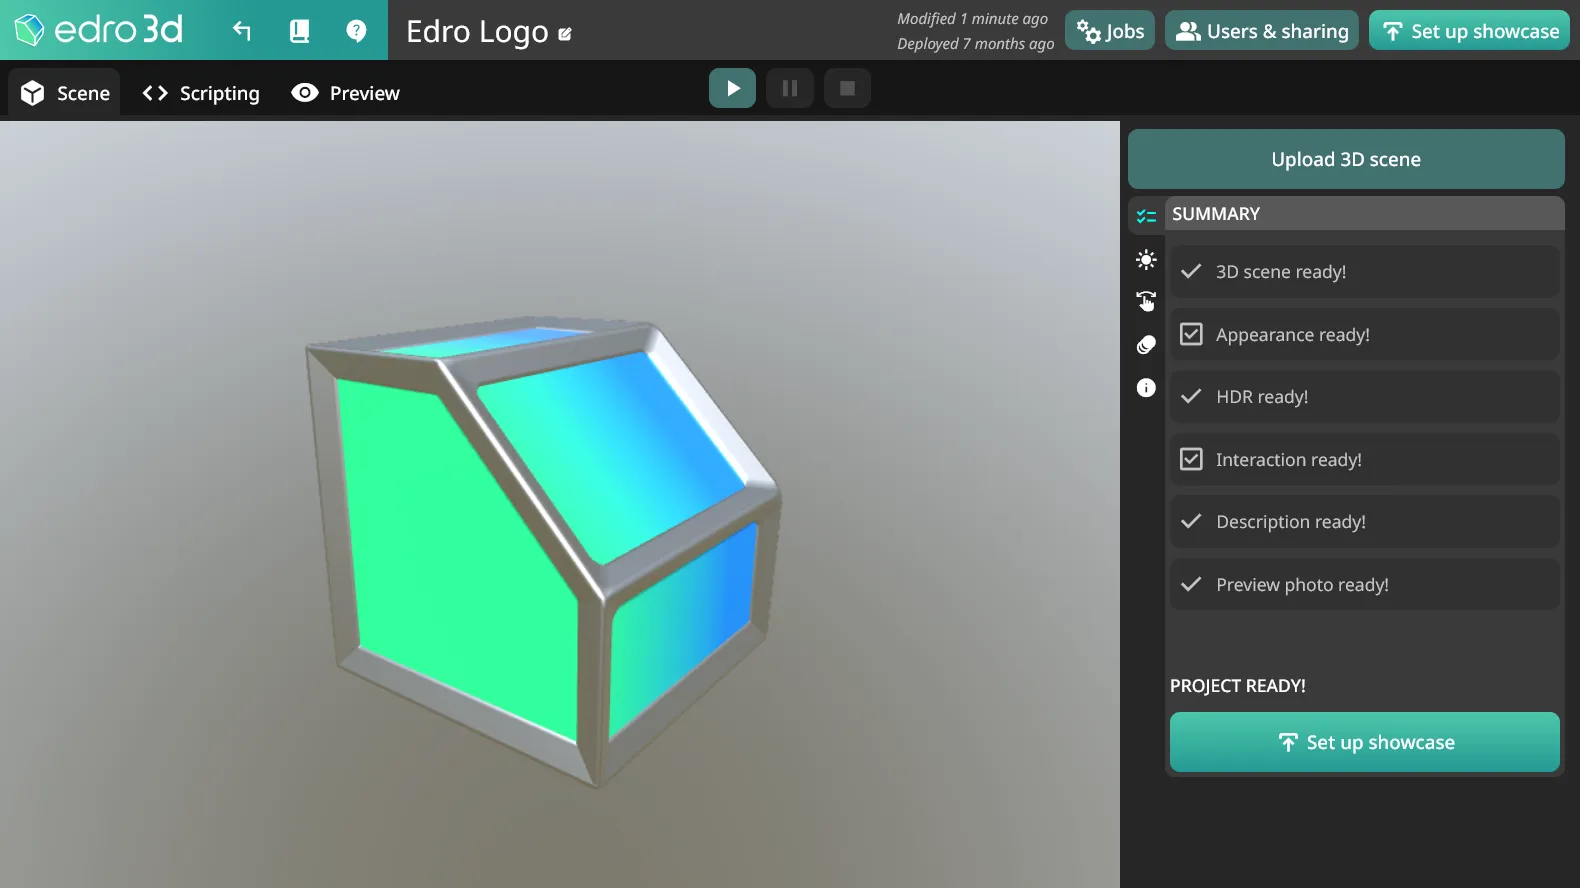Click the Modified 1 minute ago text
This screenshot has height=888, width=1580.
[972, 19]
